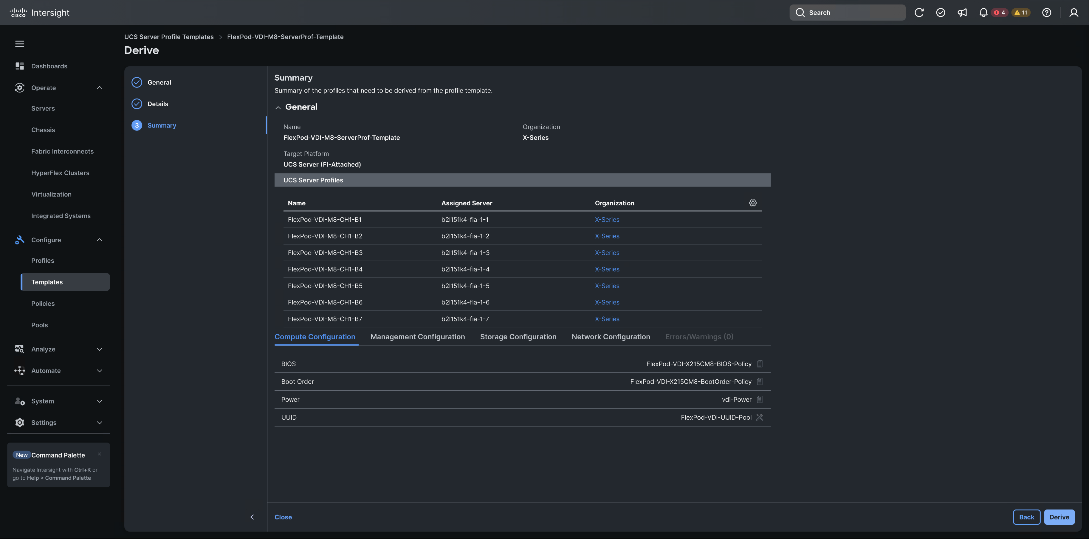This screenshot has height=539, width=1089.
Task: Expand the System menu section
Action: (99, 401)
